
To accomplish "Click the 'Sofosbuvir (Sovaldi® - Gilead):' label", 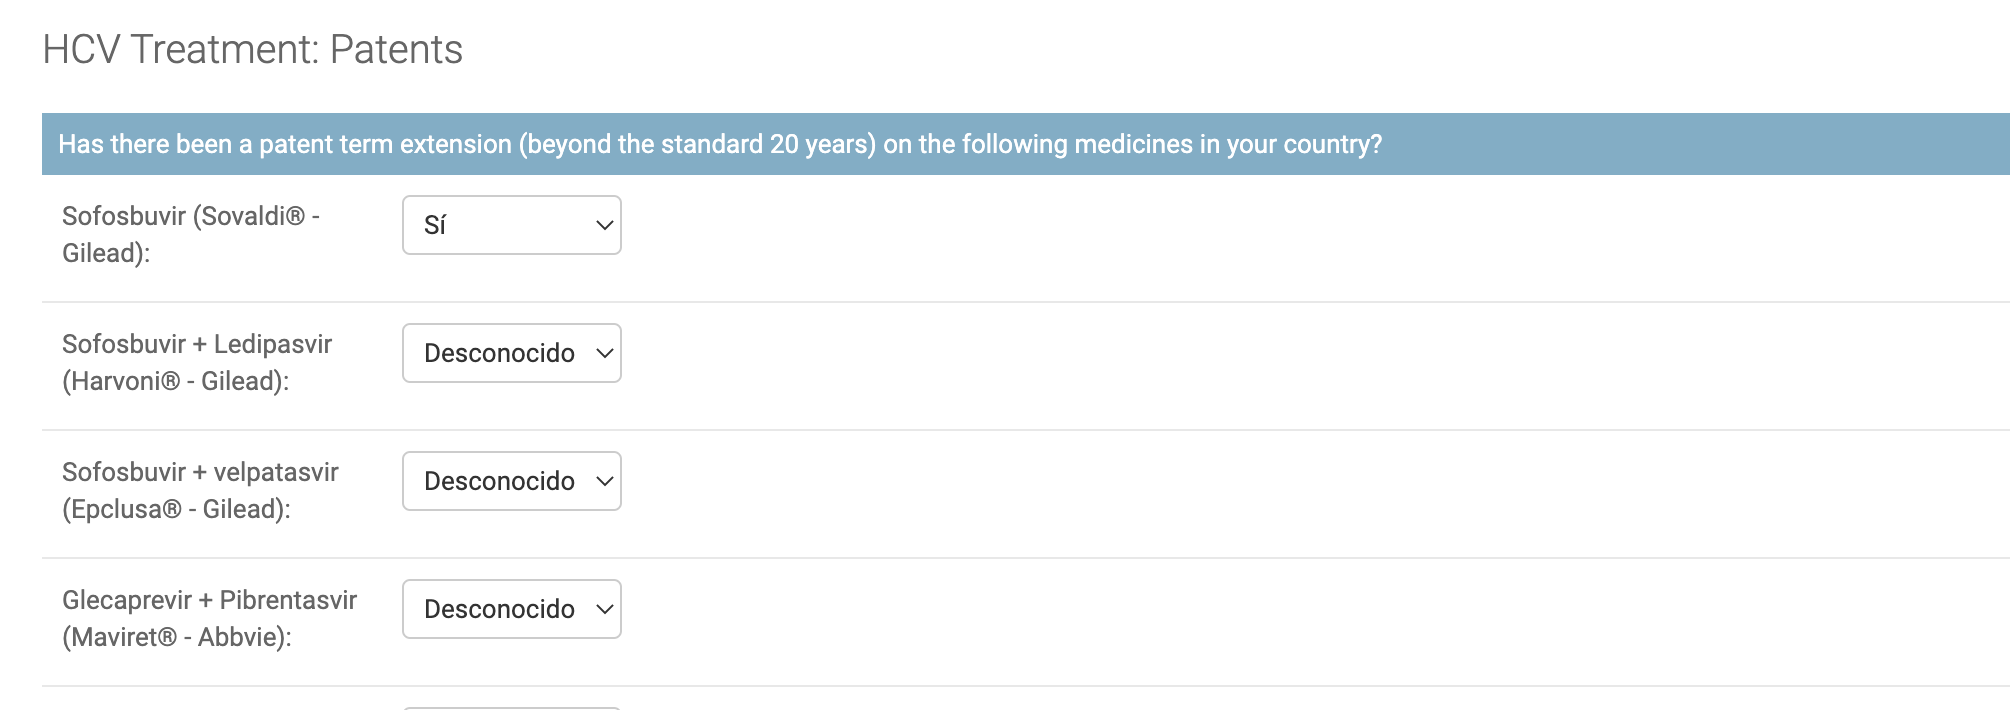I will coord(191,234).
